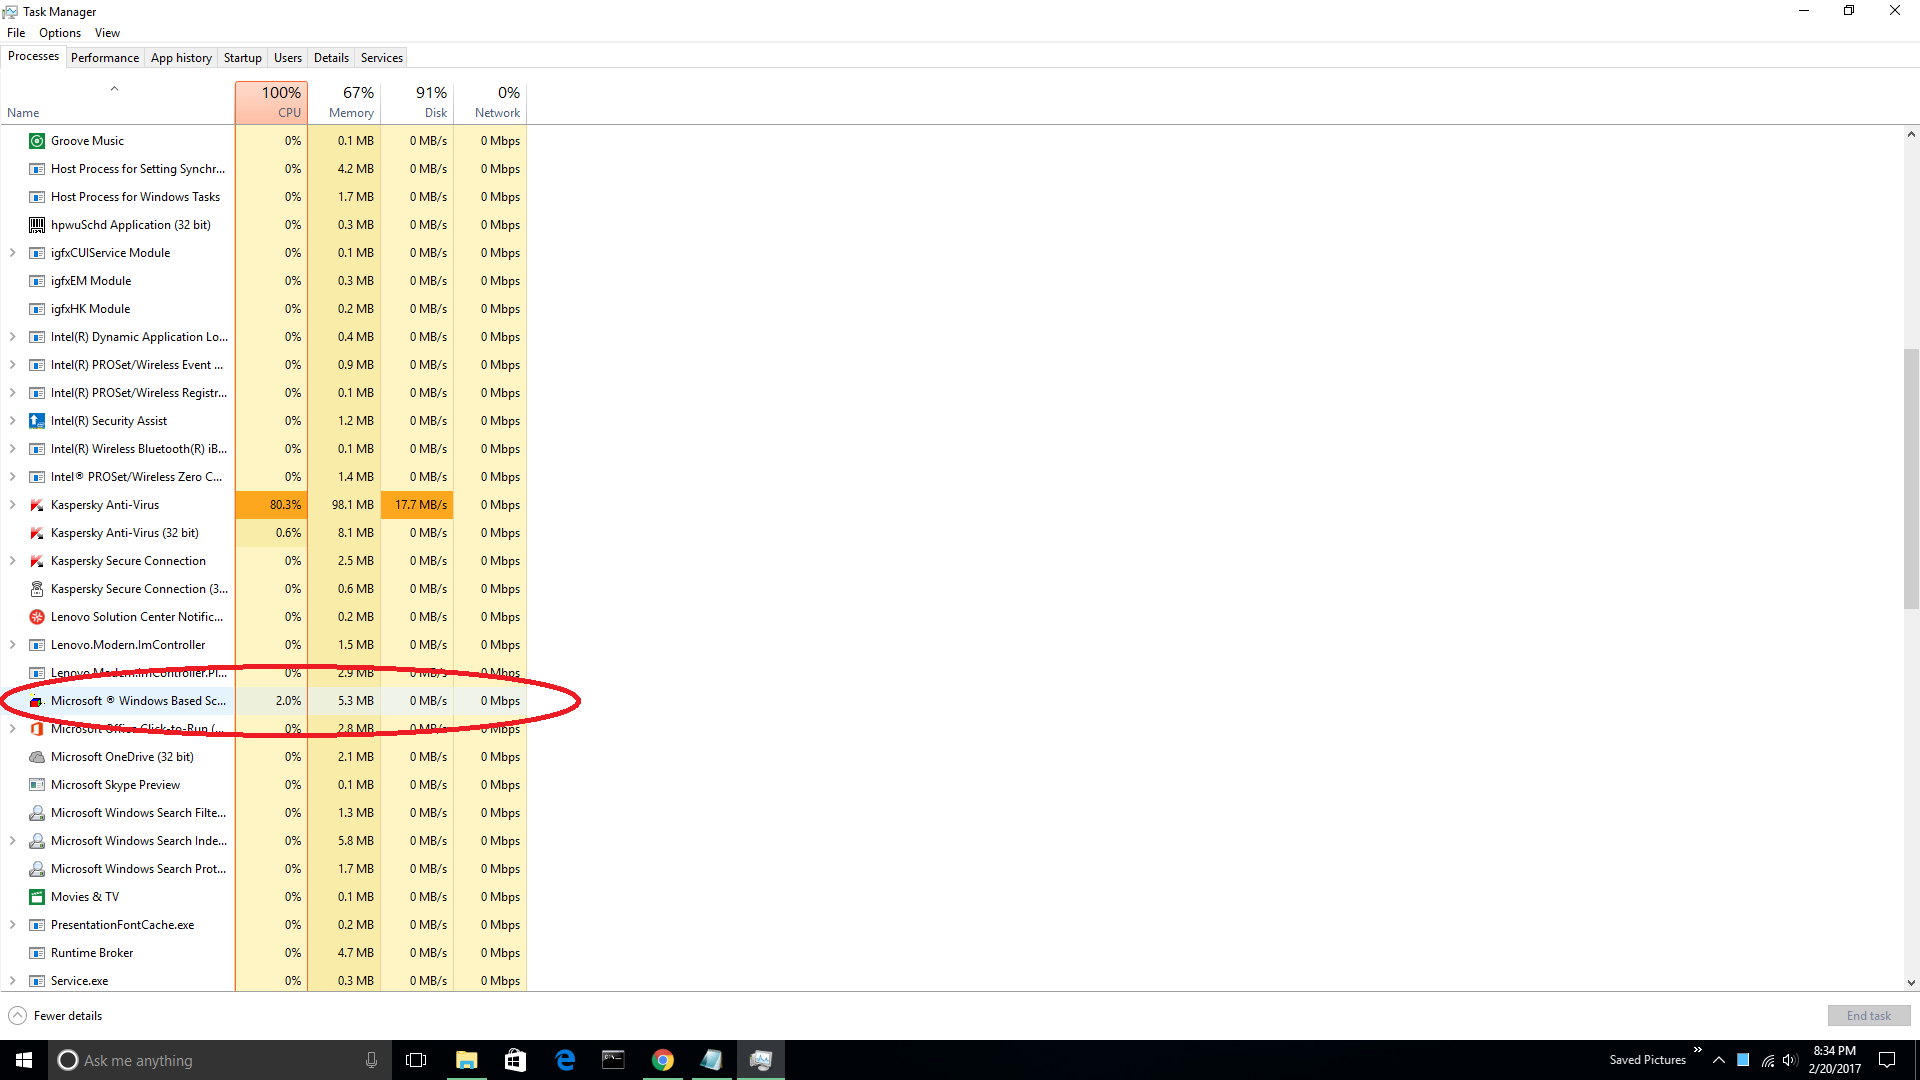Sort processes by Network column
1920x1080 pixels.
pyautogui.click(x=490, y=102)
